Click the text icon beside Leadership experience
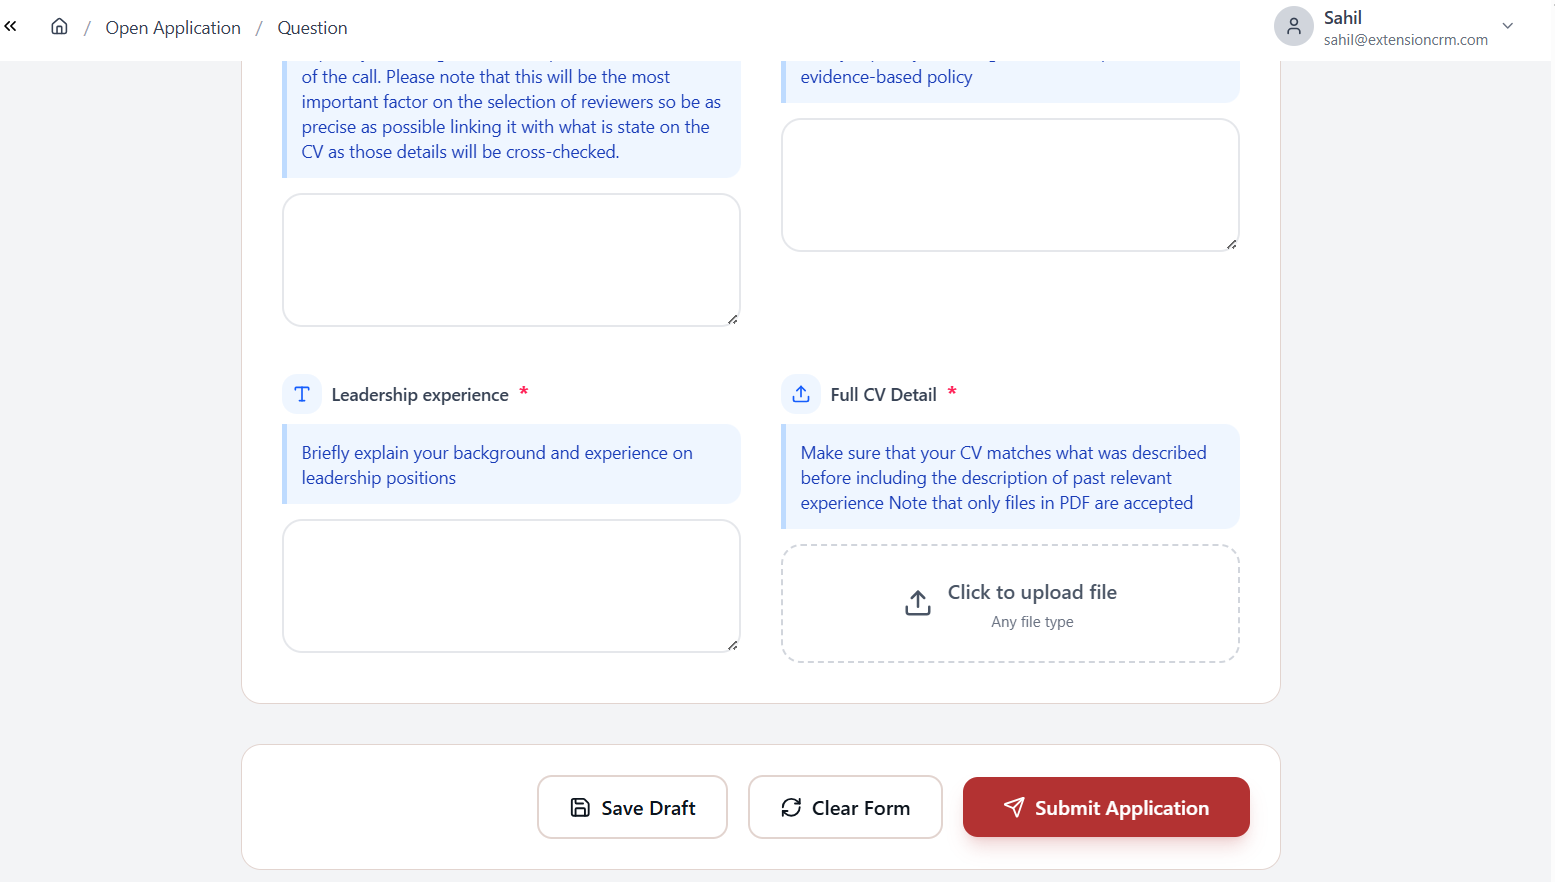This screenshot has width=1555, height=882. [302, 394]
